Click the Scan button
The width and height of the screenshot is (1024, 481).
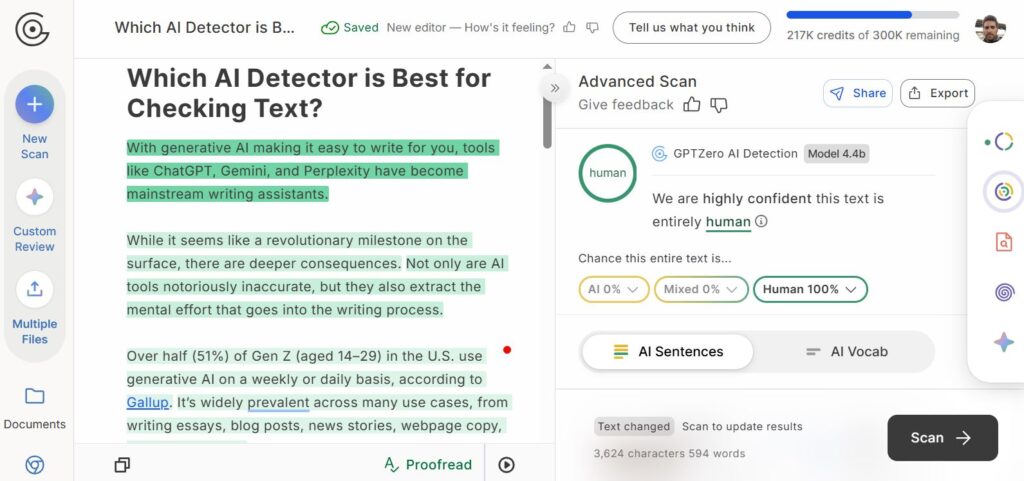coord(942,438)
